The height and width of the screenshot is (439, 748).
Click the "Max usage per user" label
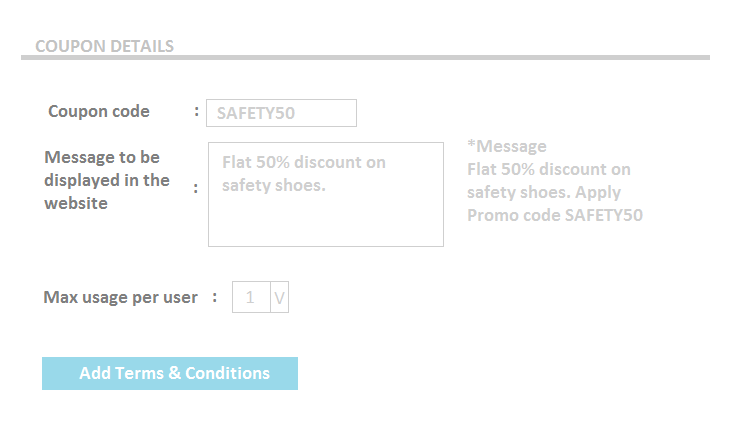point(121,297)
